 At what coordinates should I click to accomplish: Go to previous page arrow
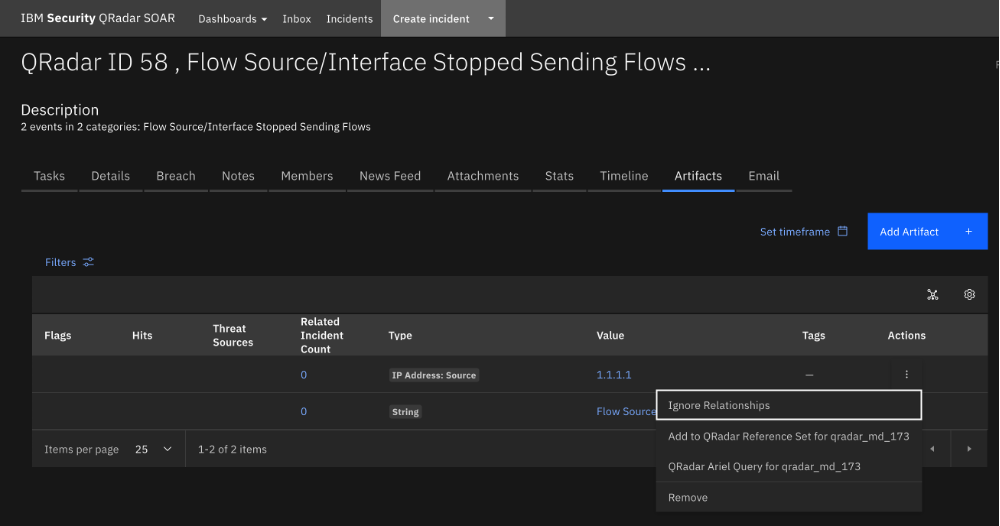tap(932, 449)
